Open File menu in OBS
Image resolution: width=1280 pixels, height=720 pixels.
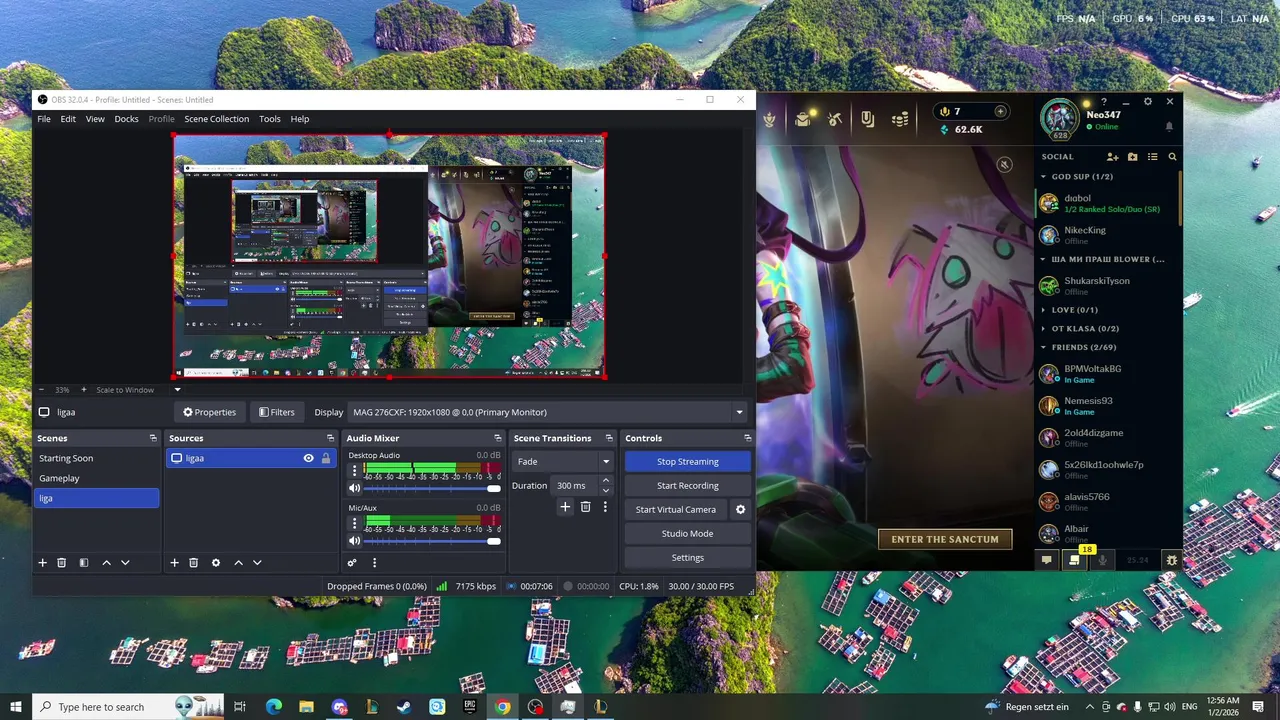coord(44,119)
